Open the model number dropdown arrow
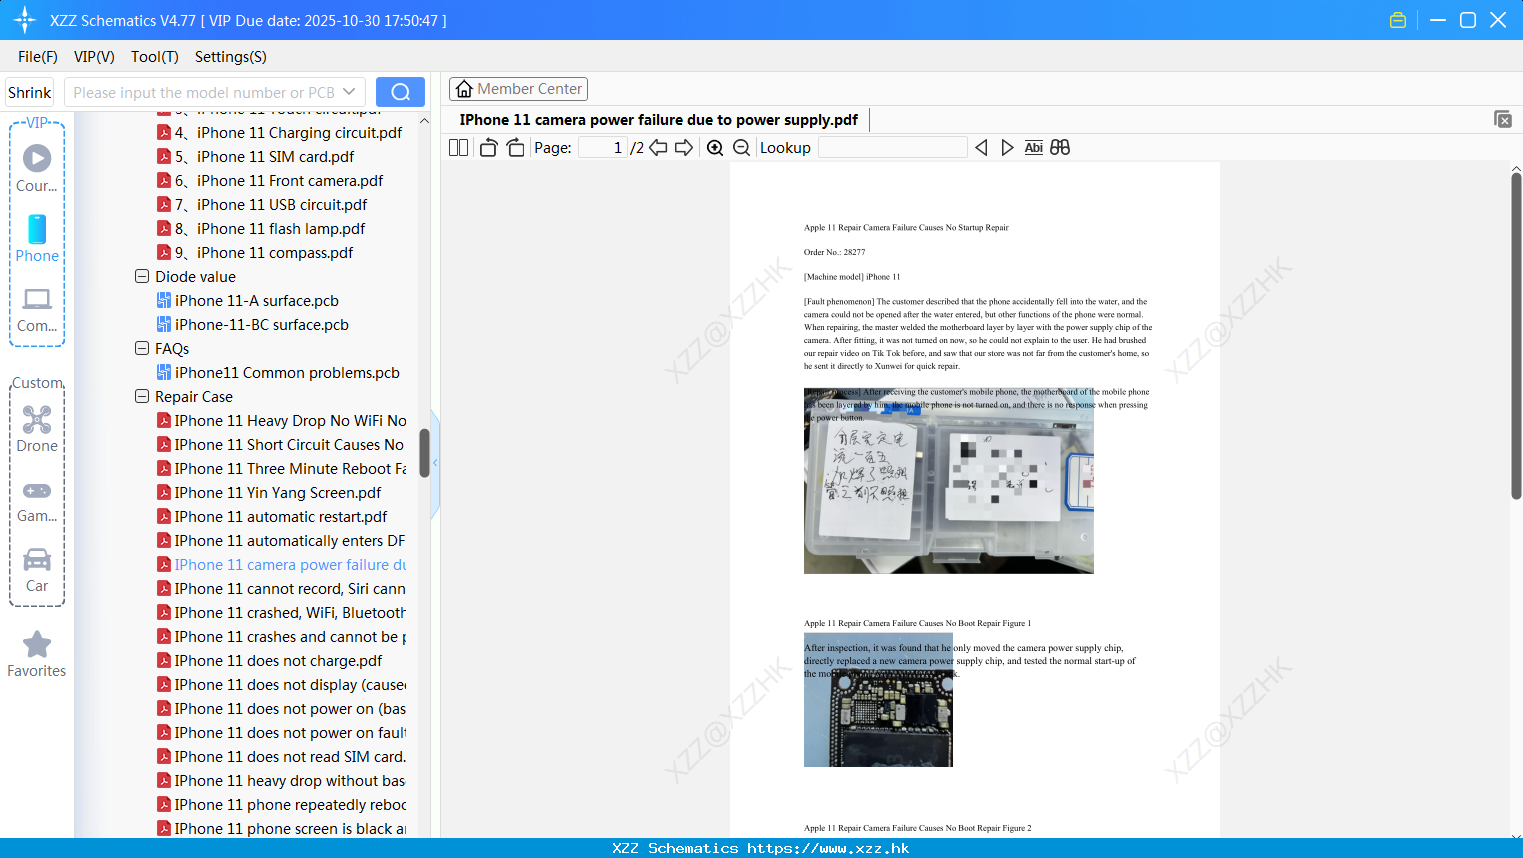This screenshot has width=1523, height=858. point(349,92)
